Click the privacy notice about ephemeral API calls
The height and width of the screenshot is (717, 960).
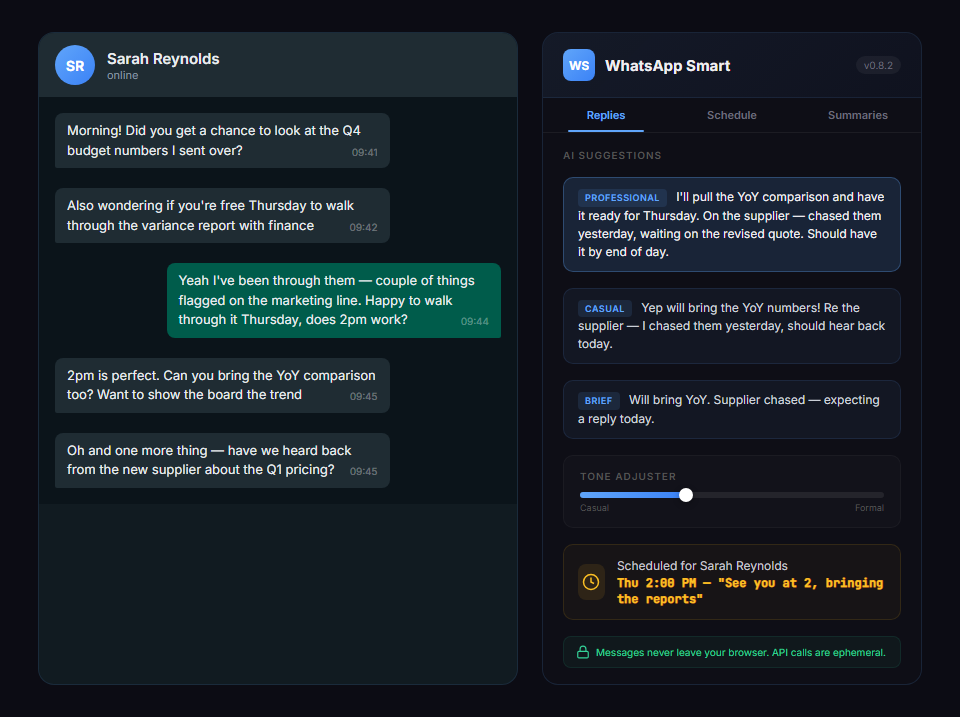coord(731,651)
